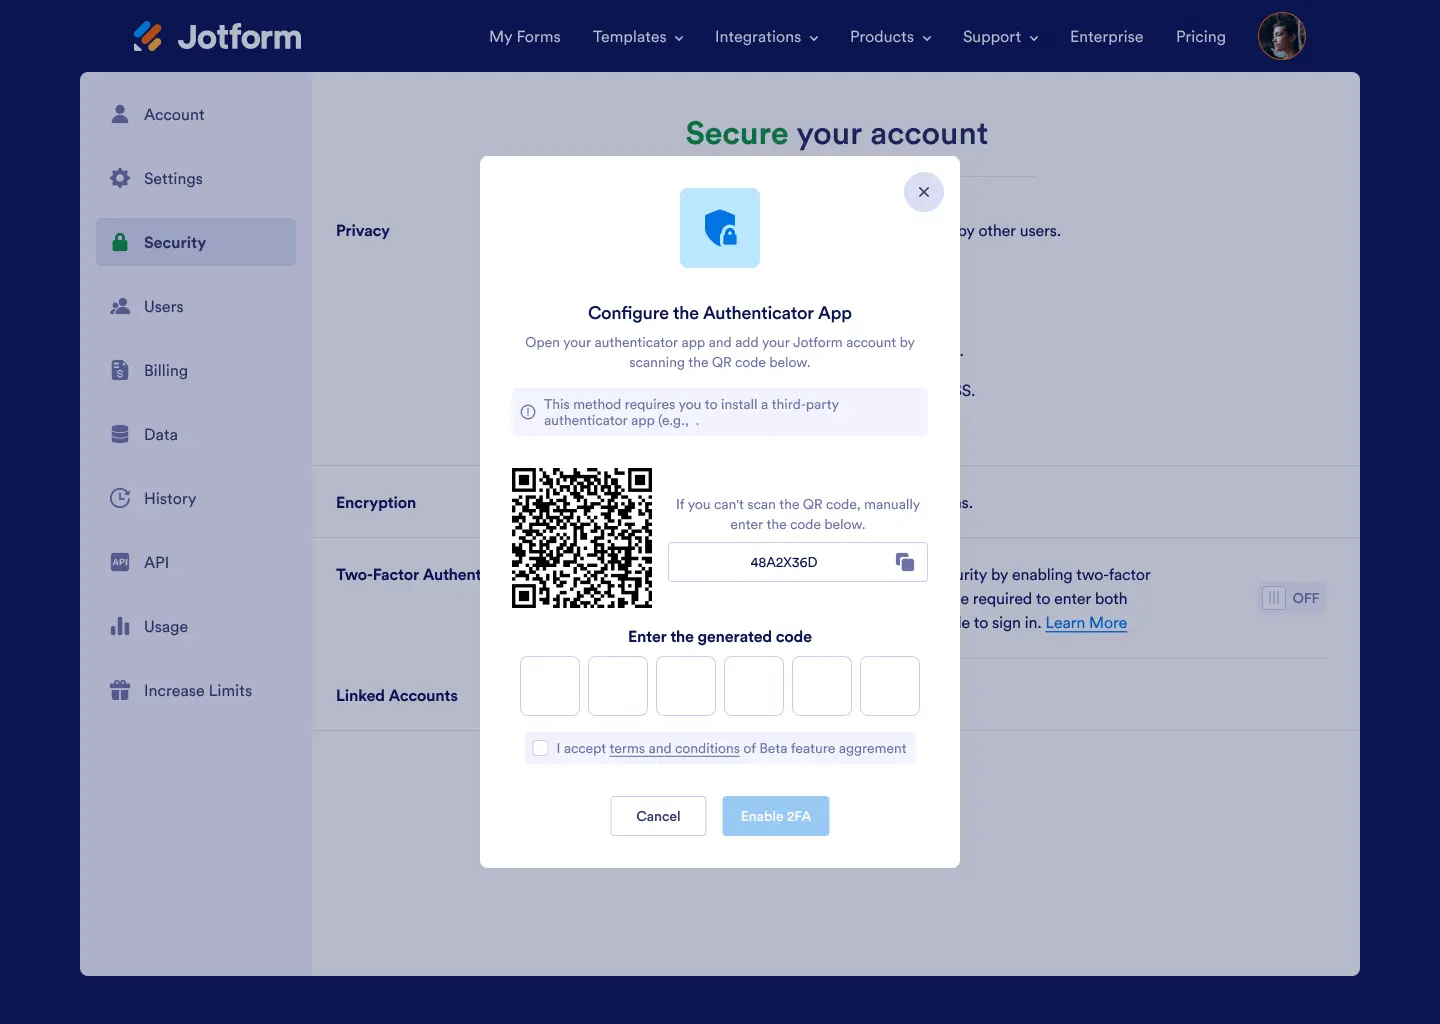Click the Settings gear icon in sidebar
Viewport: 1440px width, 1024px height.
(x=120, y=178)
